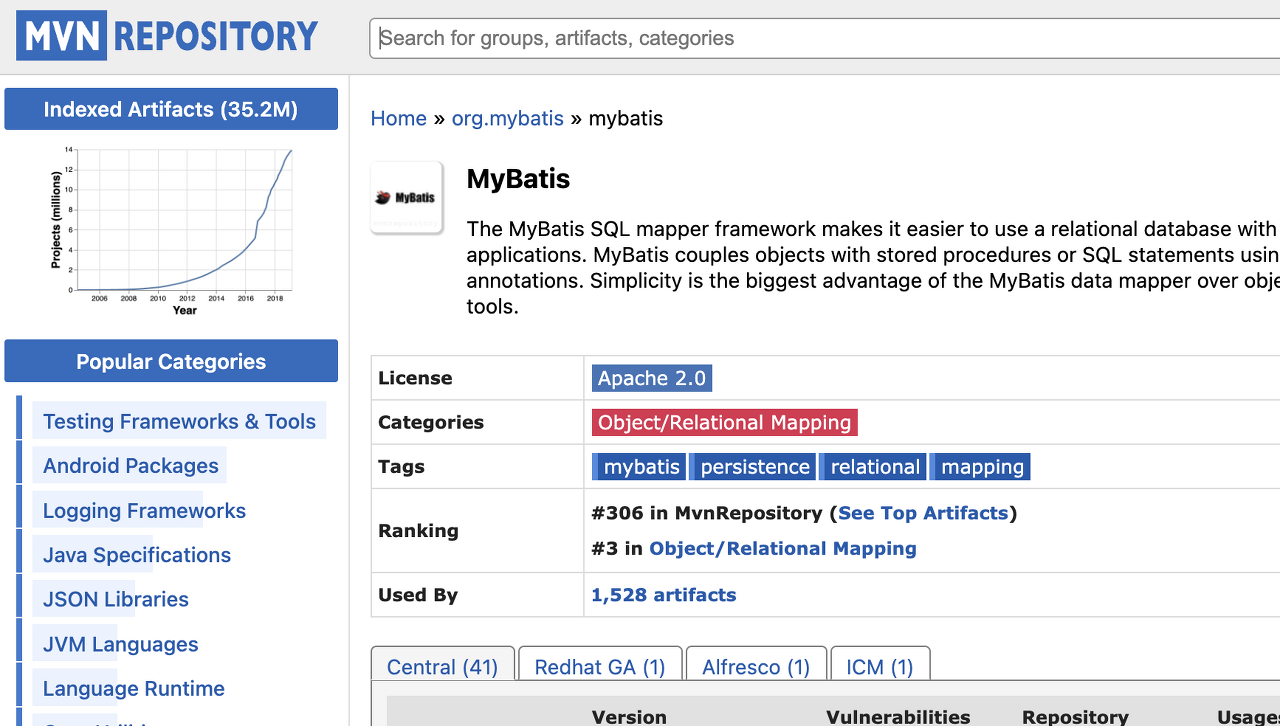
Task: Switch to the Alfresco (1) tab
Action: pyautogui.click(x=756, y=666)
